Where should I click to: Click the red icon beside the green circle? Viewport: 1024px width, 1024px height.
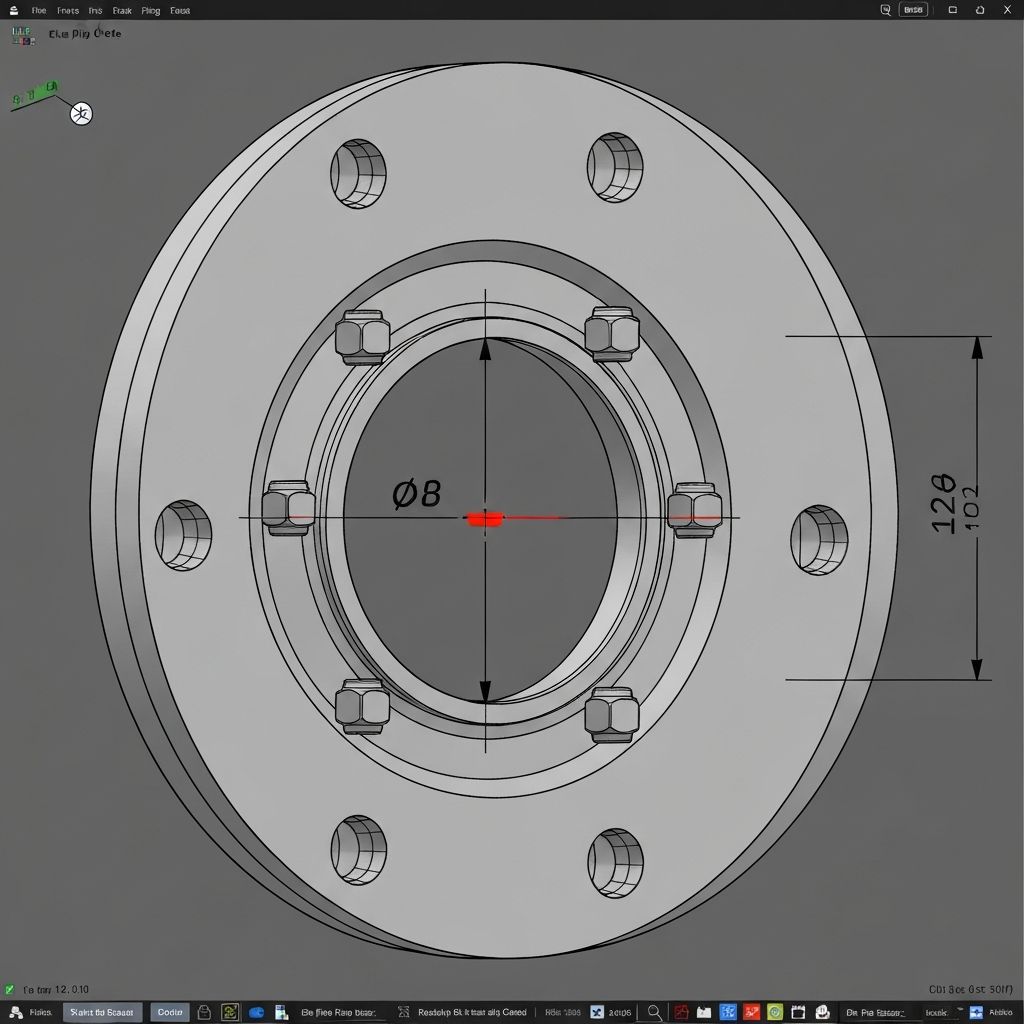751,1012
